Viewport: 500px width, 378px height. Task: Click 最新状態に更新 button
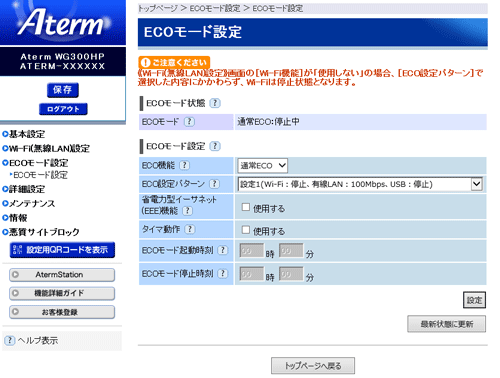pos(446,324)
